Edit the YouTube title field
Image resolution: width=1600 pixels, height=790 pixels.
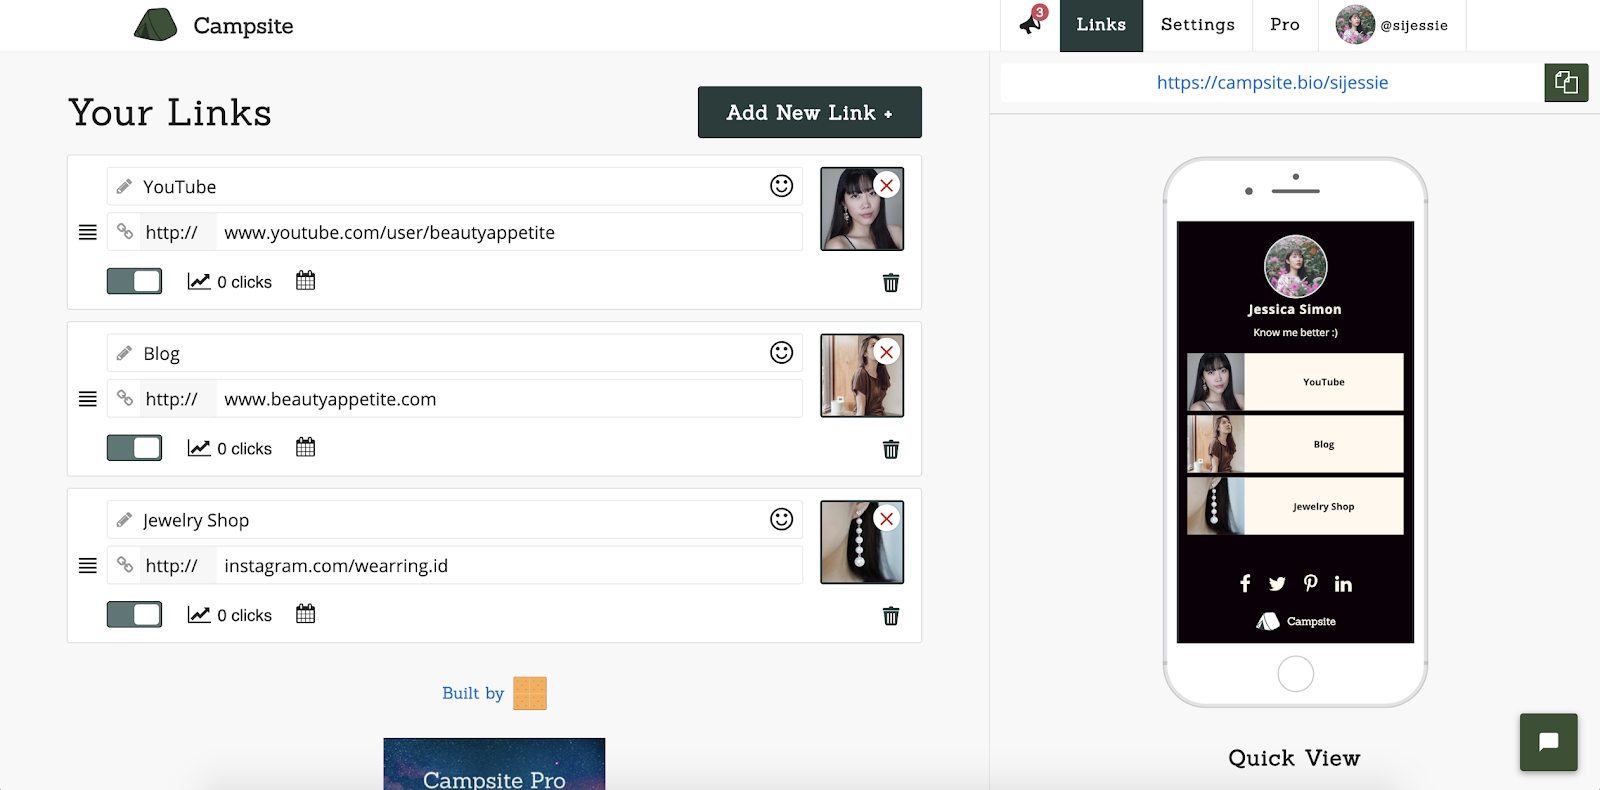pyautogui.click(x=455, y=186)
